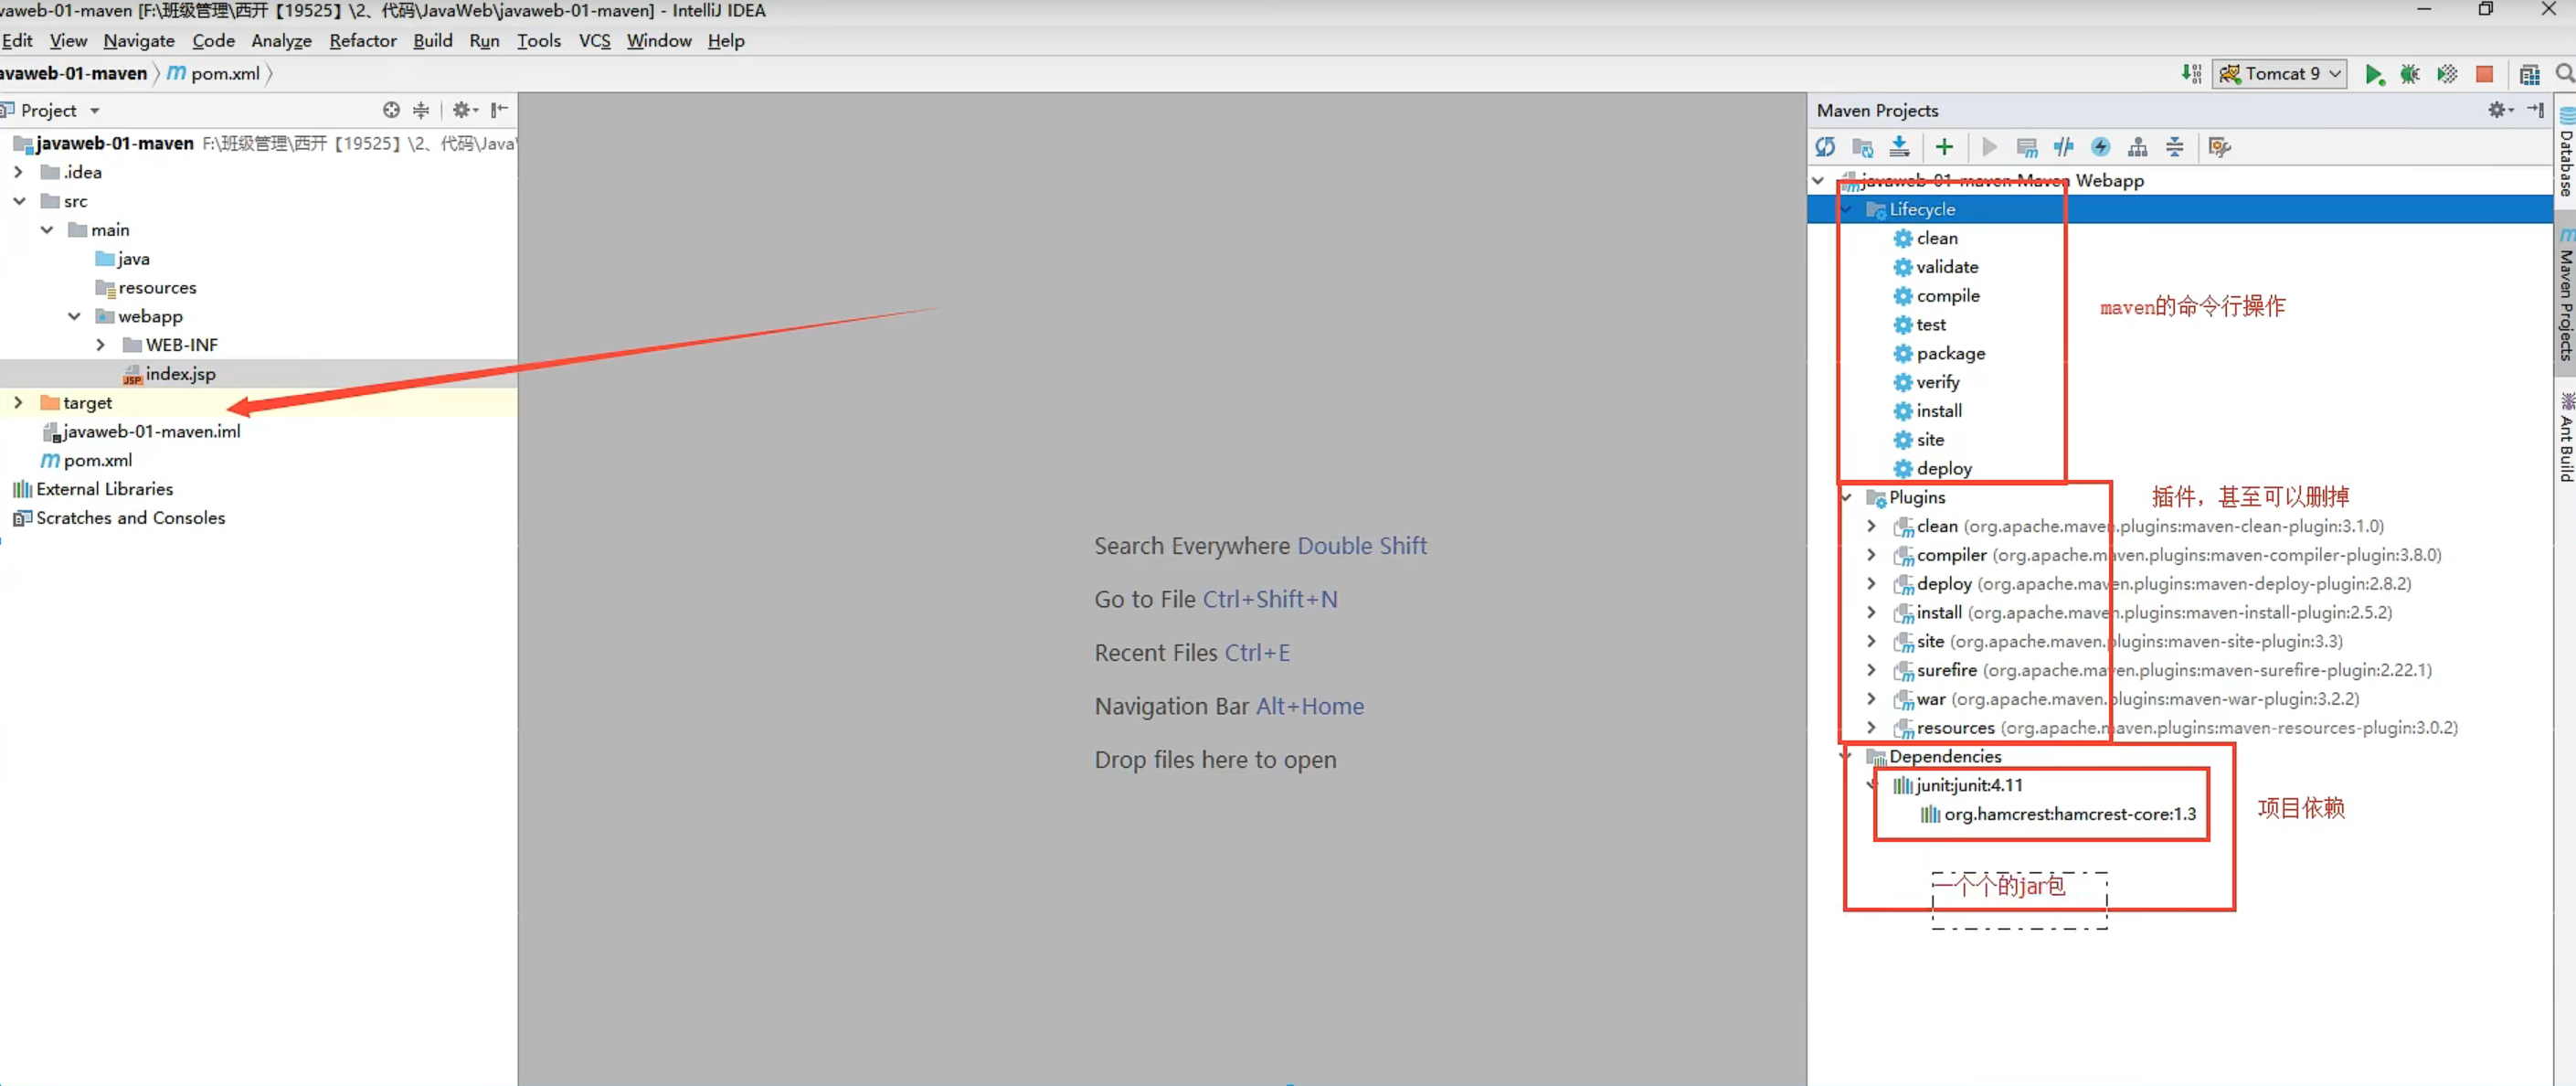Select pom.xml in the project tree
This screenshot has width=2576, height=1086.
pyautogui.click(x=97, y=460)
